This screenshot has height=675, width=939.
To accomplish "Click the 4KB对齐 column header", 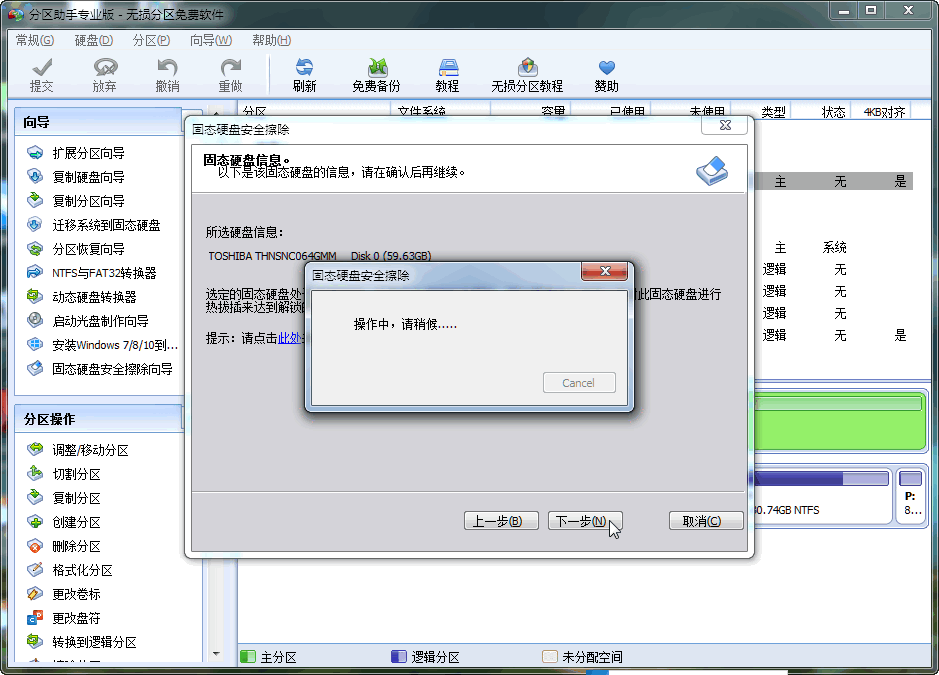I will 884,112.
